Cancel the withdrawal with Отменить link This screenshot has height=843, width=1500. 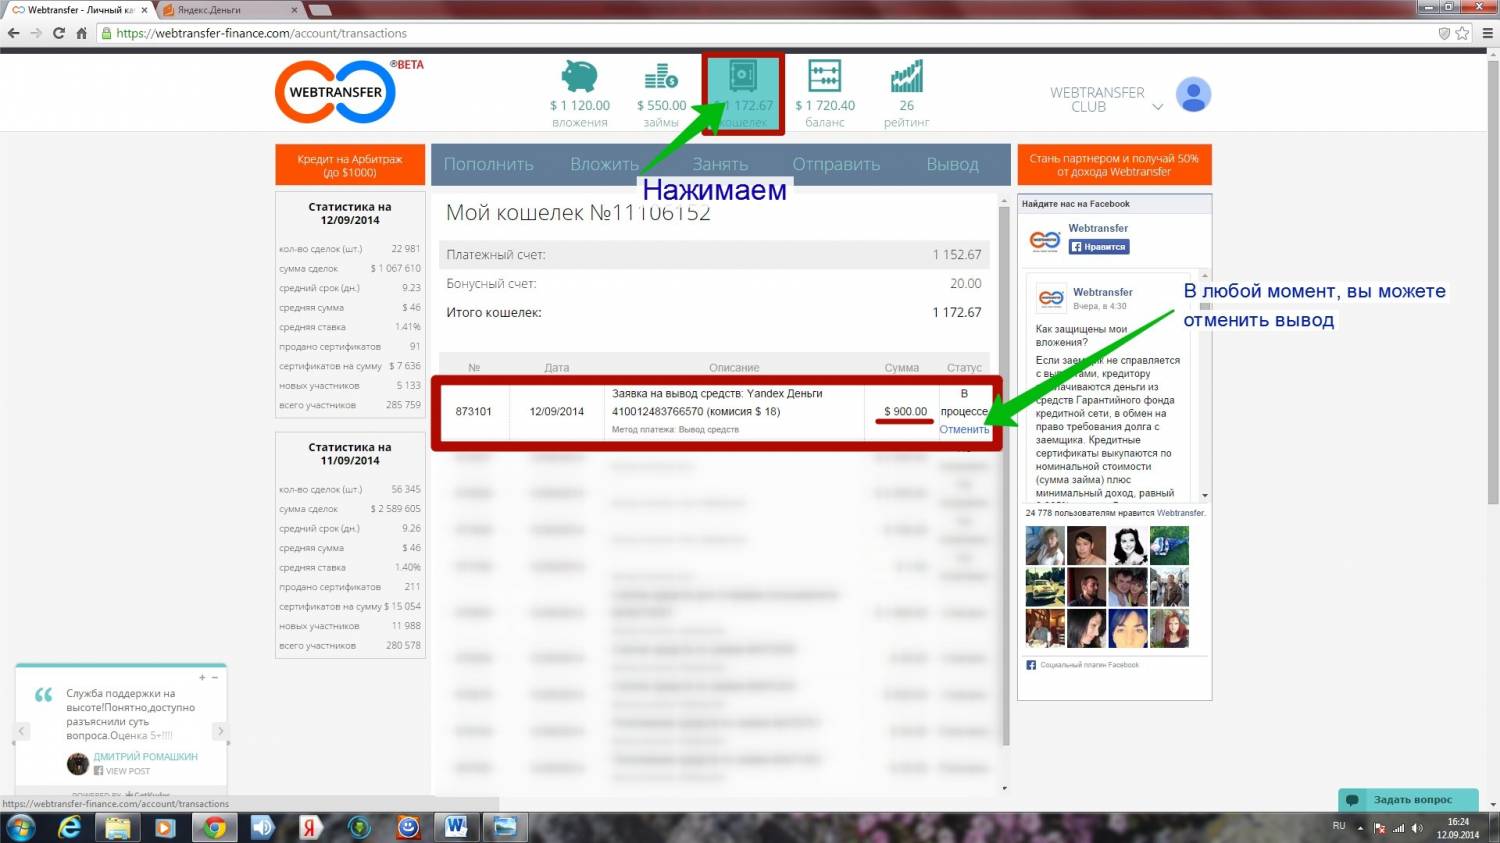963,429
